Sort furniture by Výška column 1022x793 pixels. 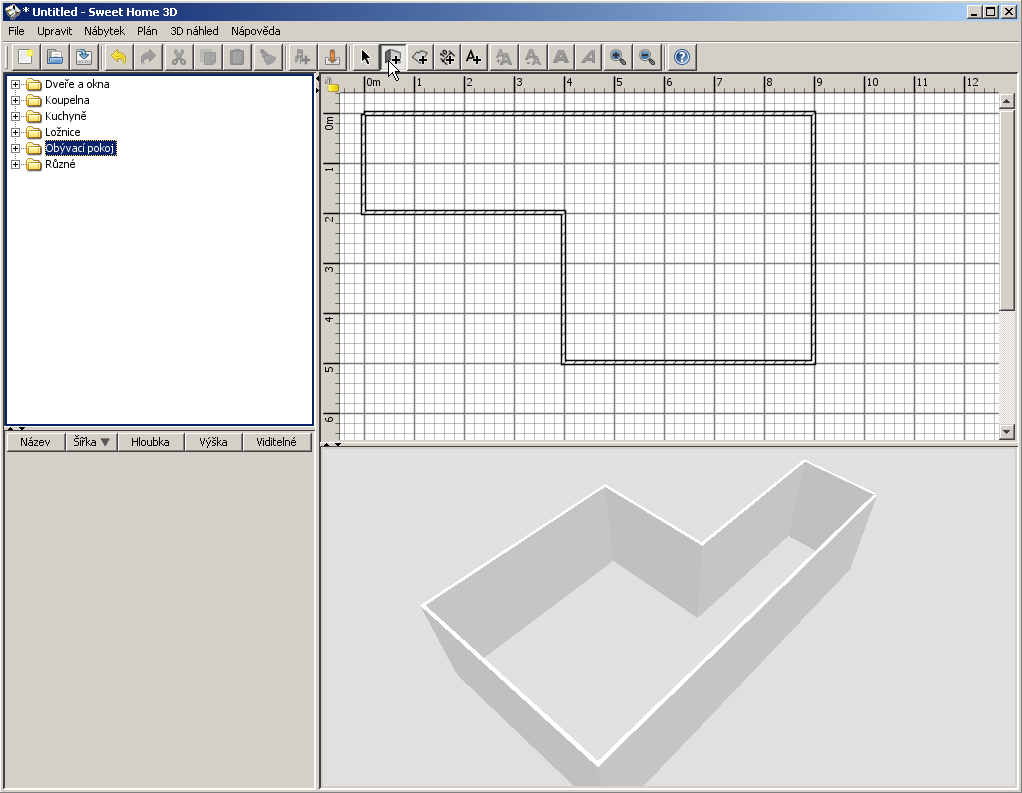(213, 442)
